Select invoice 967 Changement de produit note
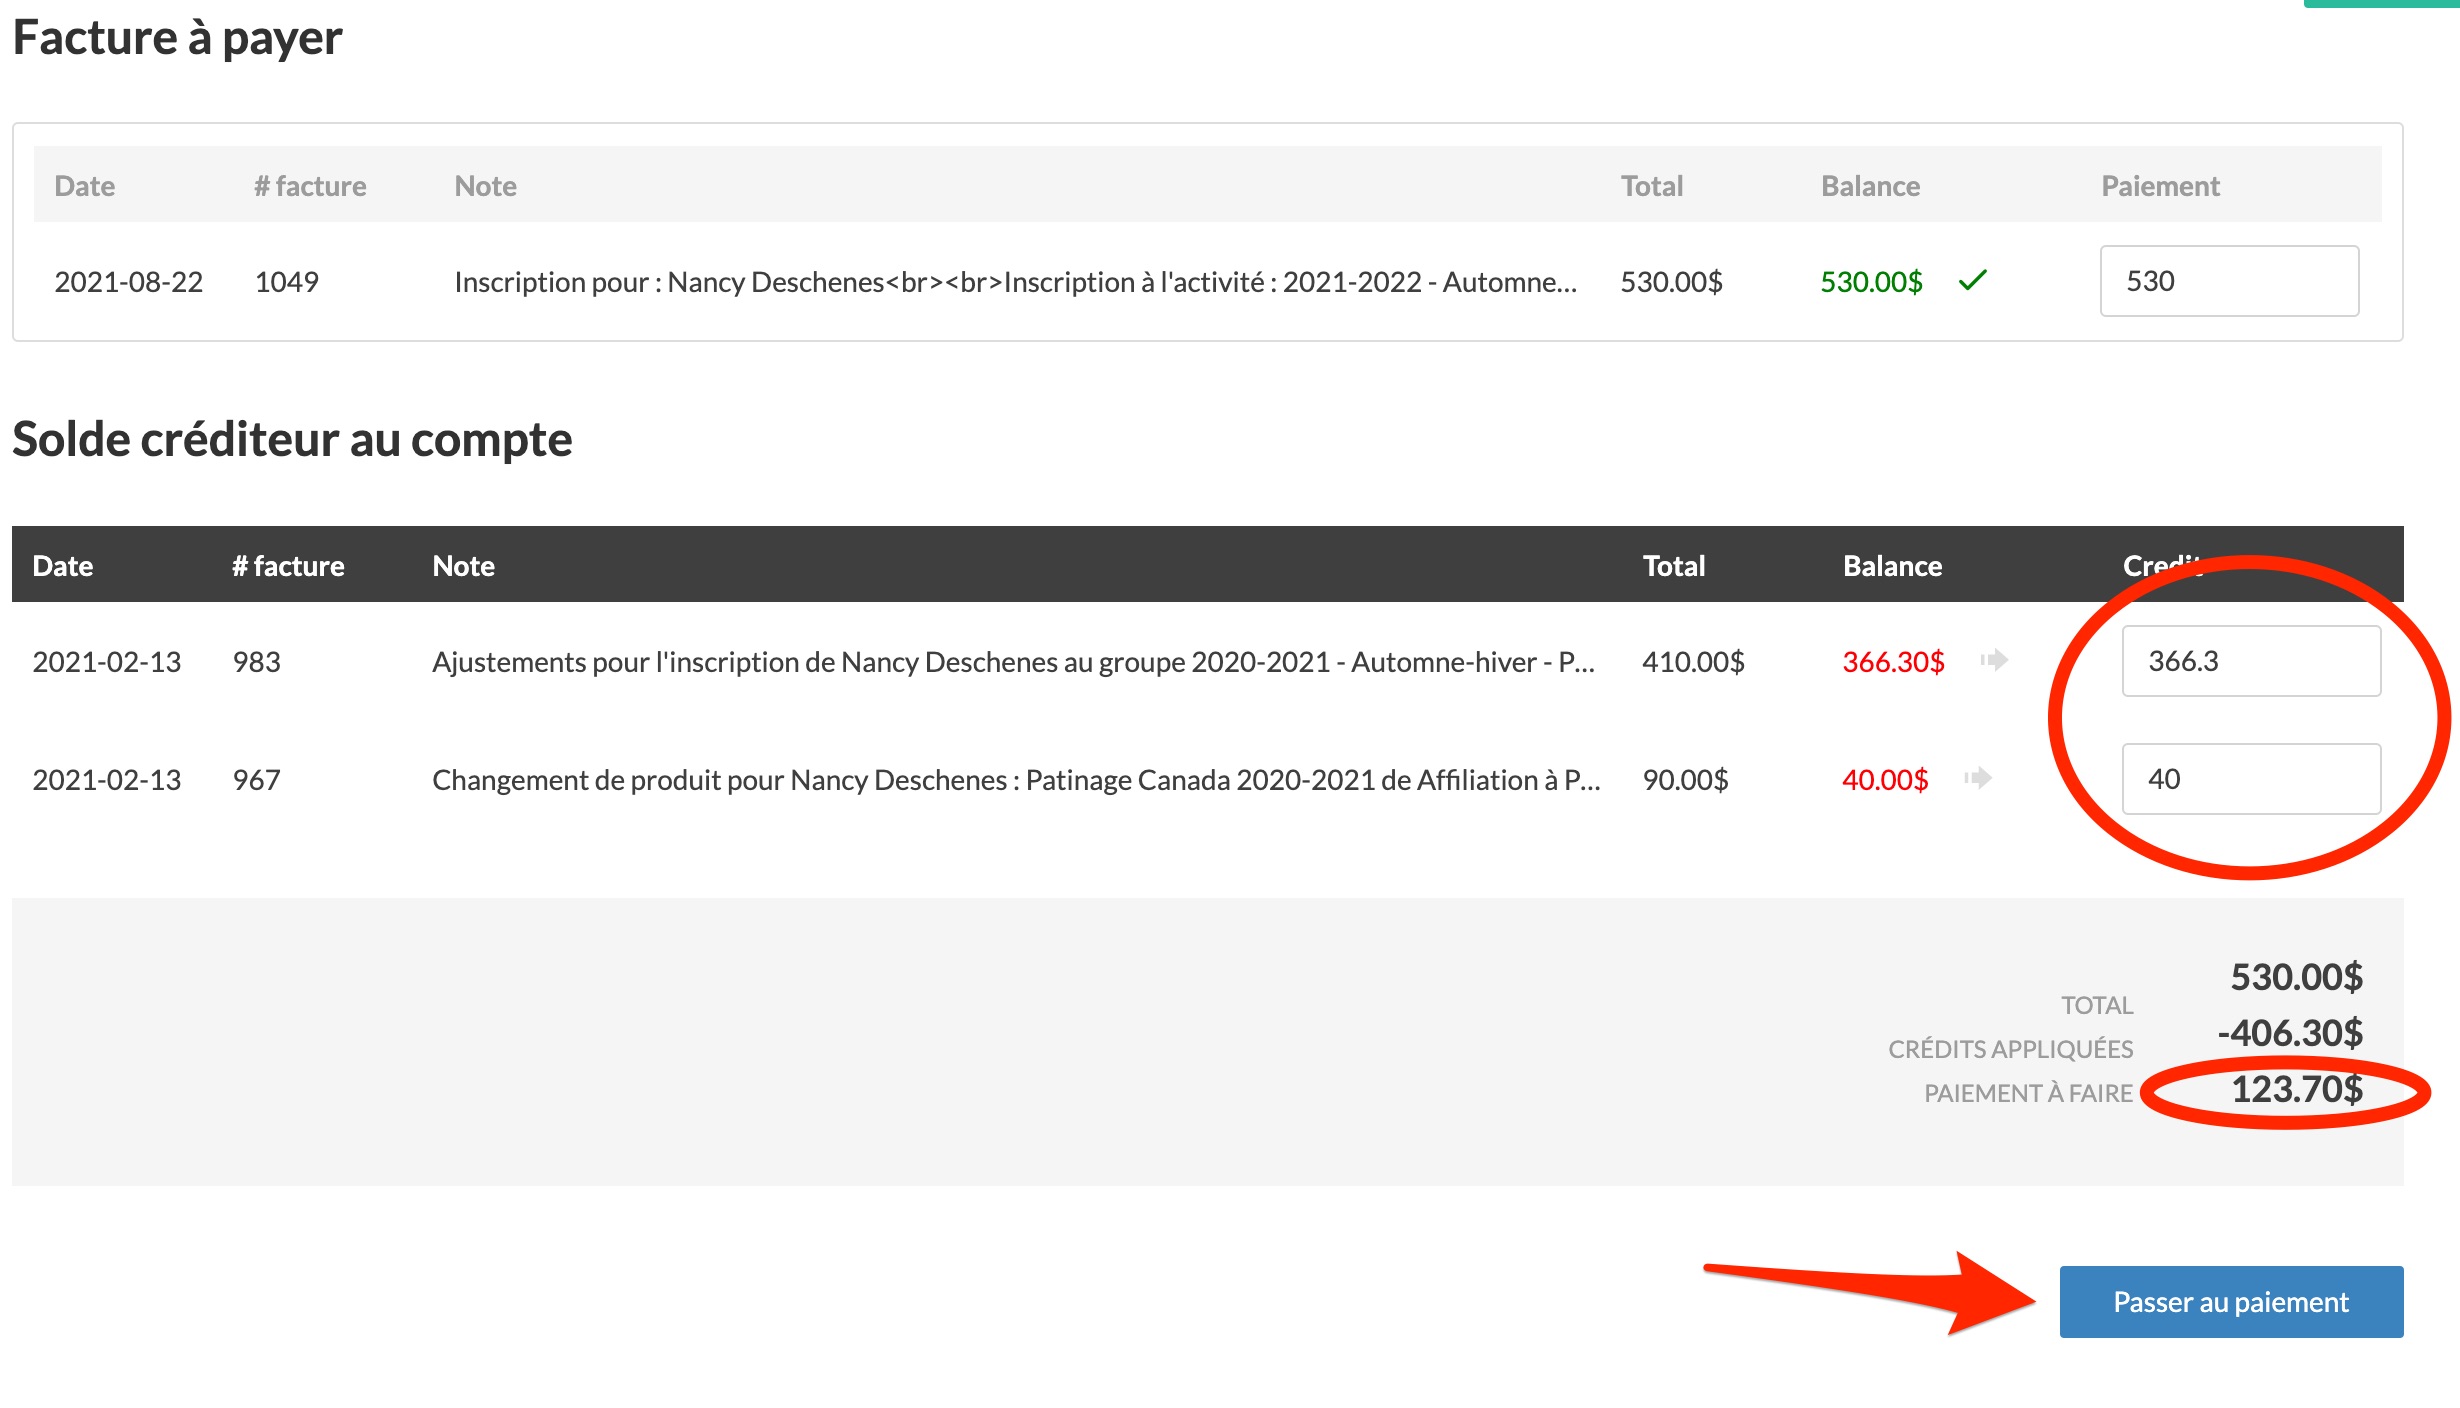This screenshot has width=2460, height=1408. [x=1015, y=780]
